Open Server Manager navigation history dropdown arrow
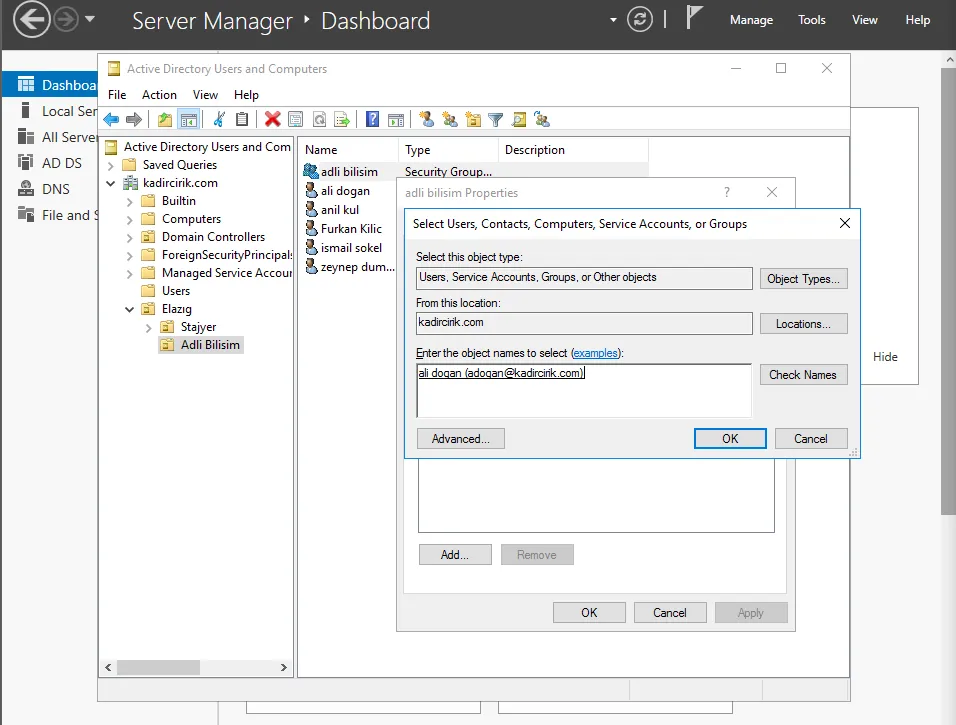 pyautogui.click(x=90, y=19)
